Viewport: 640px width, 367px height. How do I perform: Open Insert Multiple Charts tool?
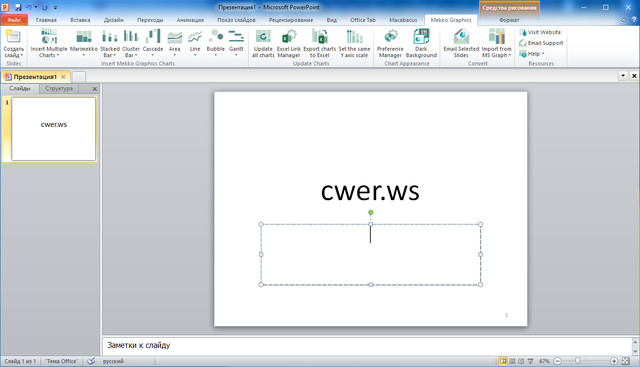coord(49,43)
